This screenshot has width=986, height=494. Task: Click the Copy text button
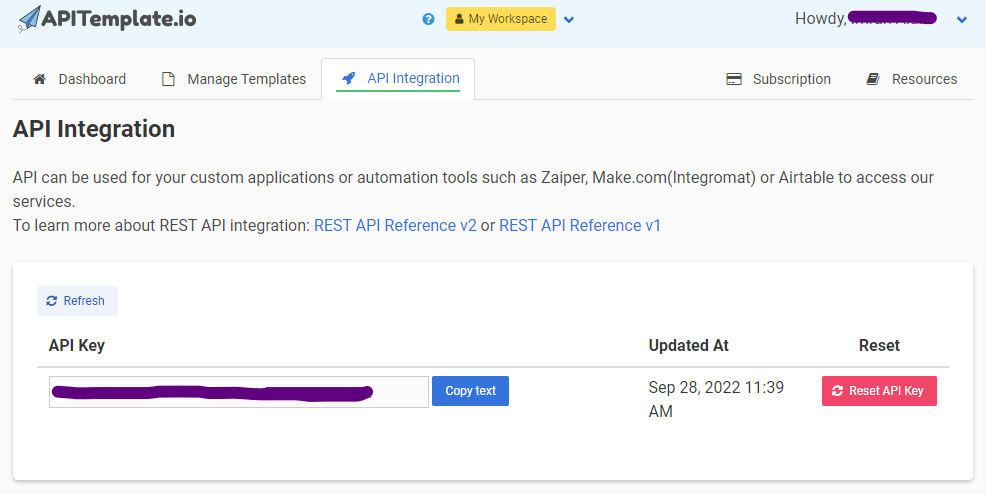click(470, 391)
